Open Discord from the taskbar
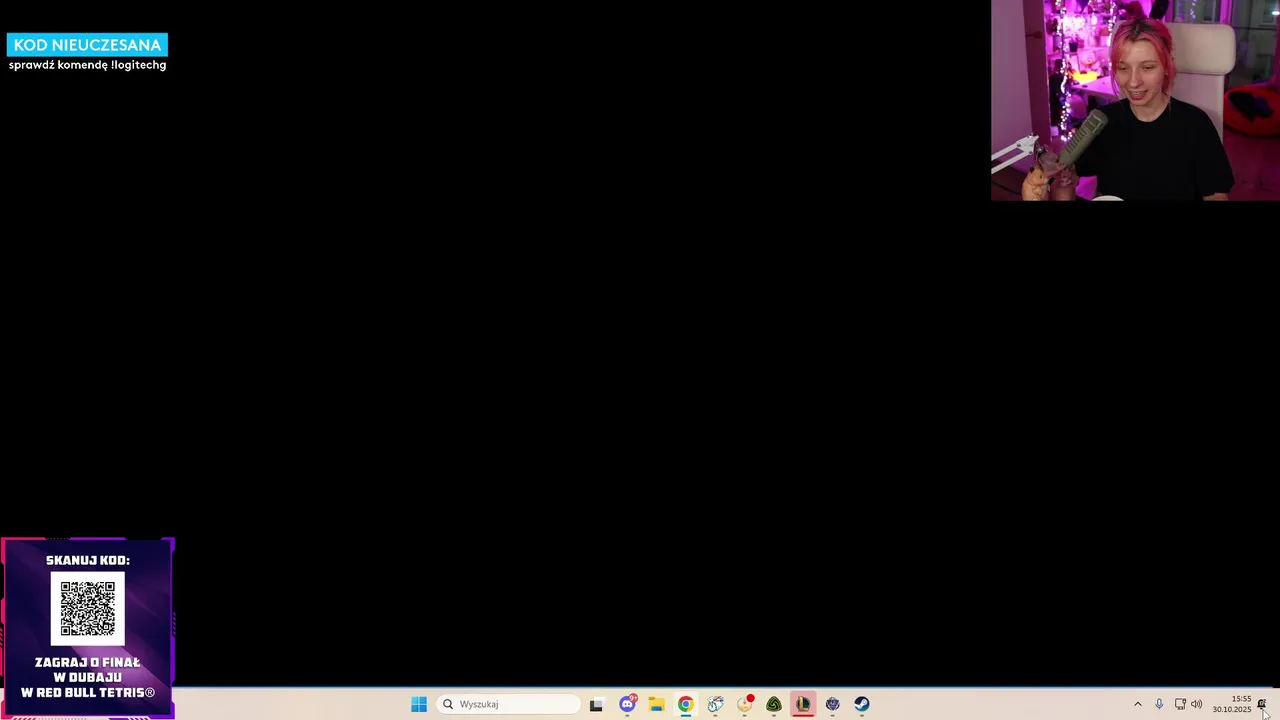The height and width of the screenshot is (720, 1280). (627, 704)
